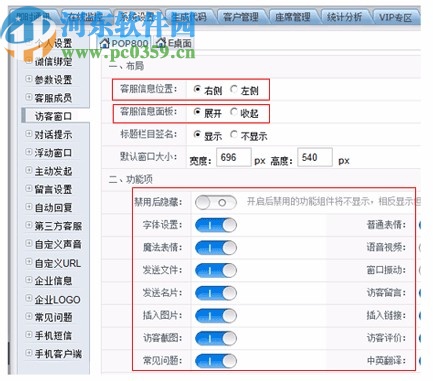This screenshot has width=433, height=381.
Task: Toggle the 禁用后隐藏 switch
Action: point(216,202)
